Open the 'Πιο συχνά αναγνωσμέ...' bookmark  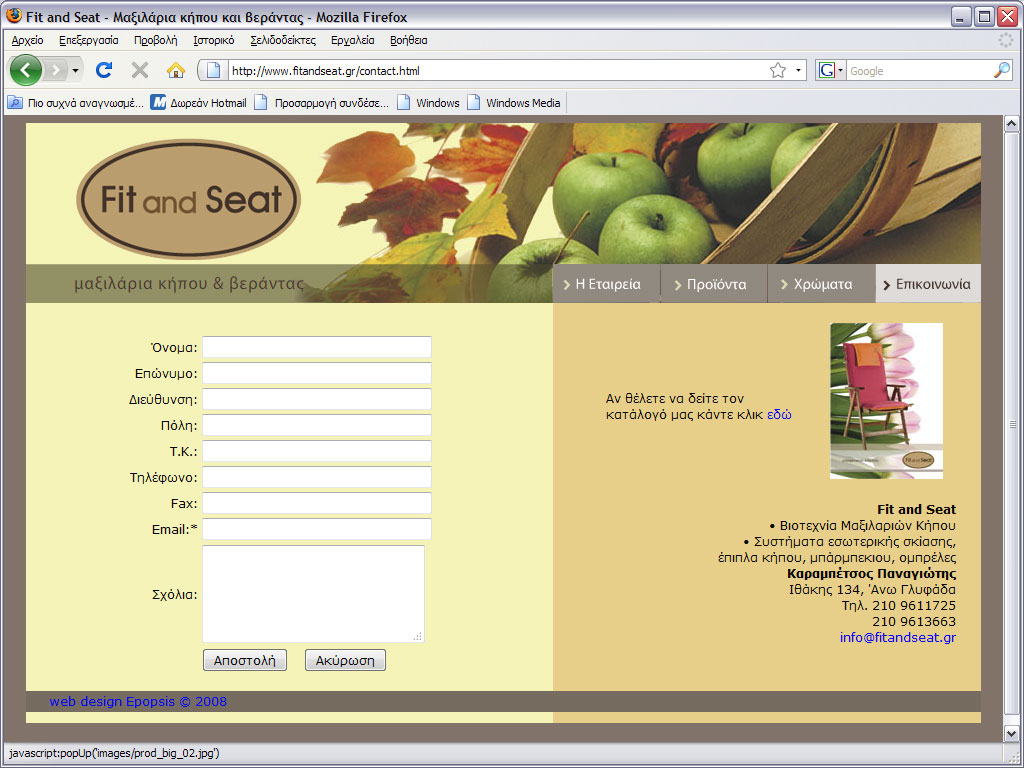[x=75, y=103]
